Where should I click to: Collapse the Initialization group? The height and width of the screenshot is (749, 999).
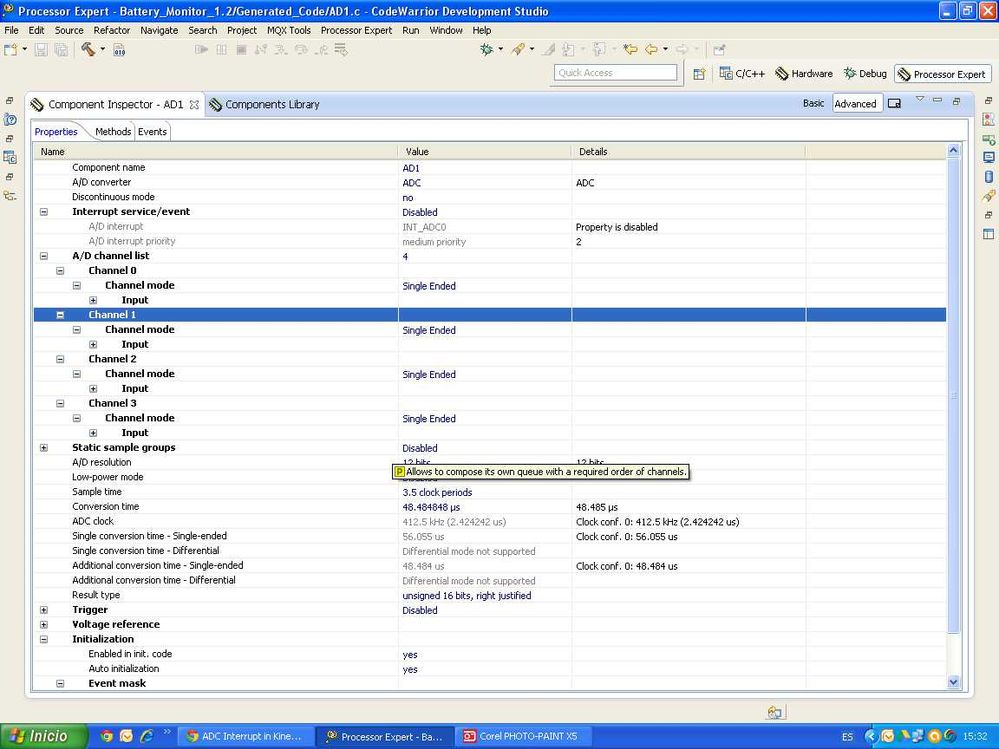pos(44,639)
